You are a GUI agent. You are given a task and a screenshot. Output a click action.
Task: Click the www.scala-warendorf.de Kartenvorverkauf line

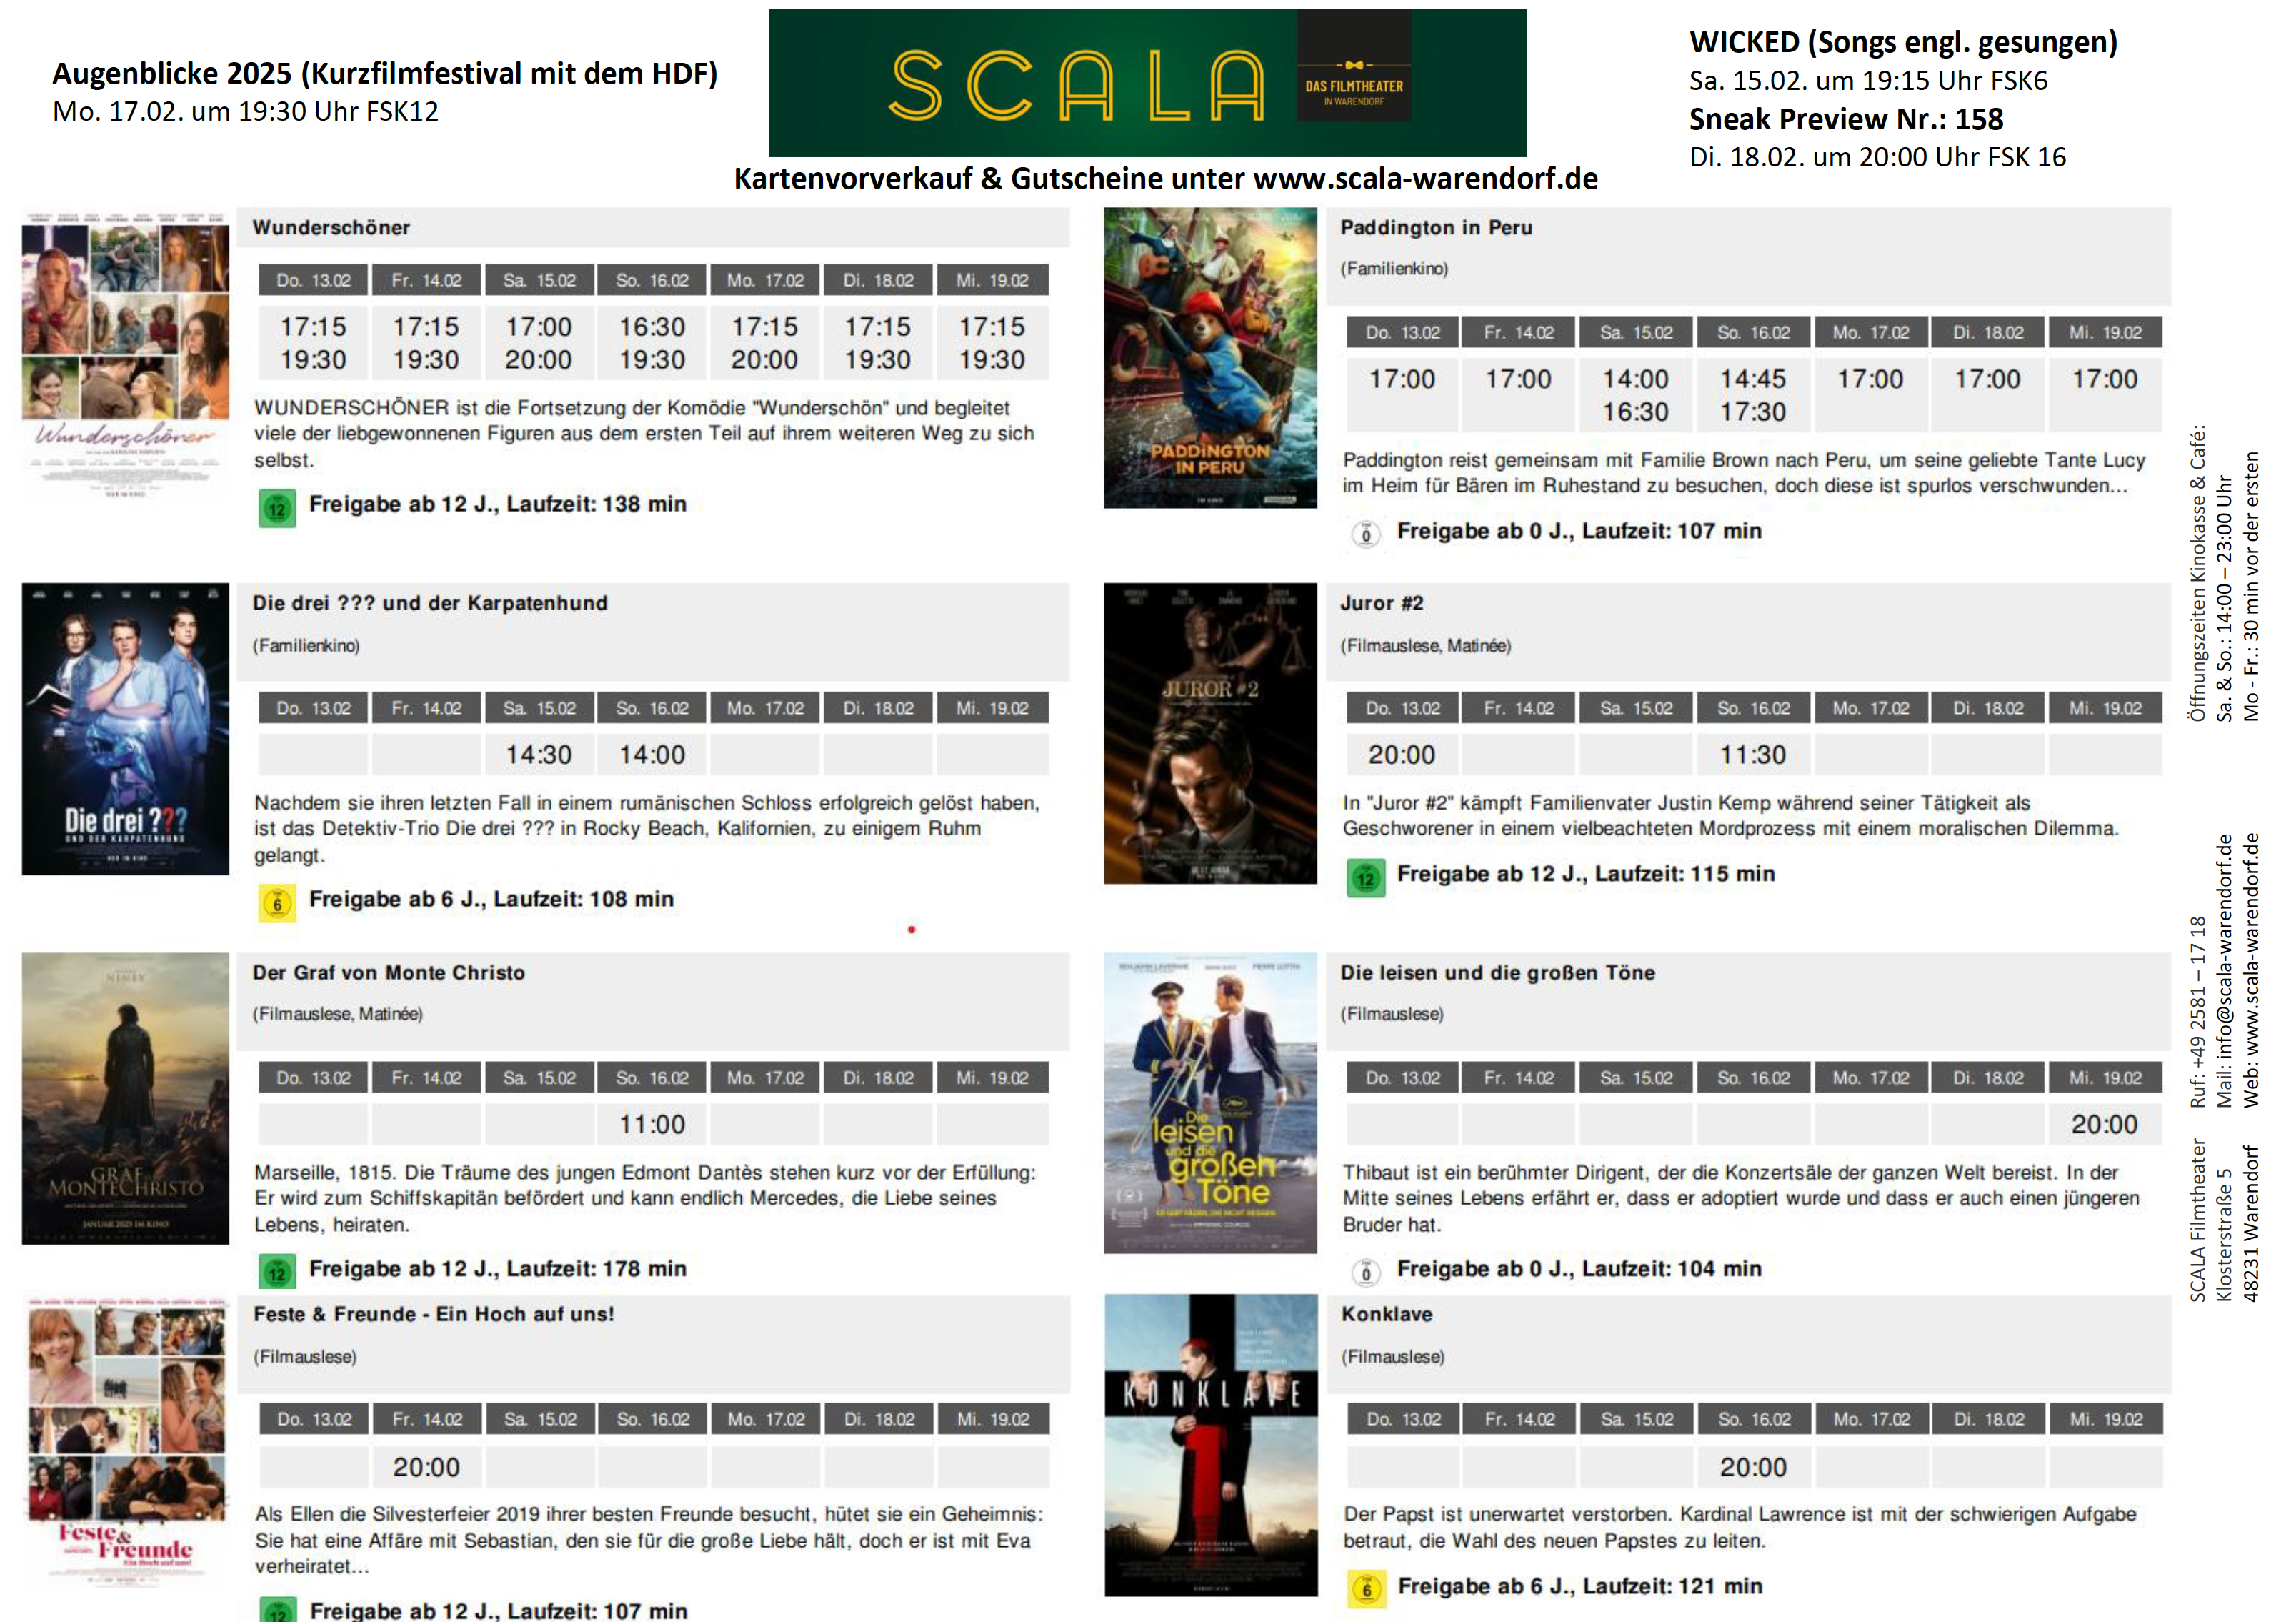(x=1165, y=179)
